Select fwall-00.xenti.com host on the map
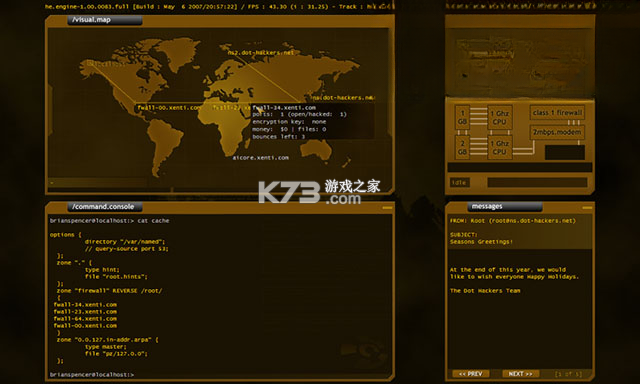Image resolution: width=640 pixels, height=384 pixels. pos(169,108)
